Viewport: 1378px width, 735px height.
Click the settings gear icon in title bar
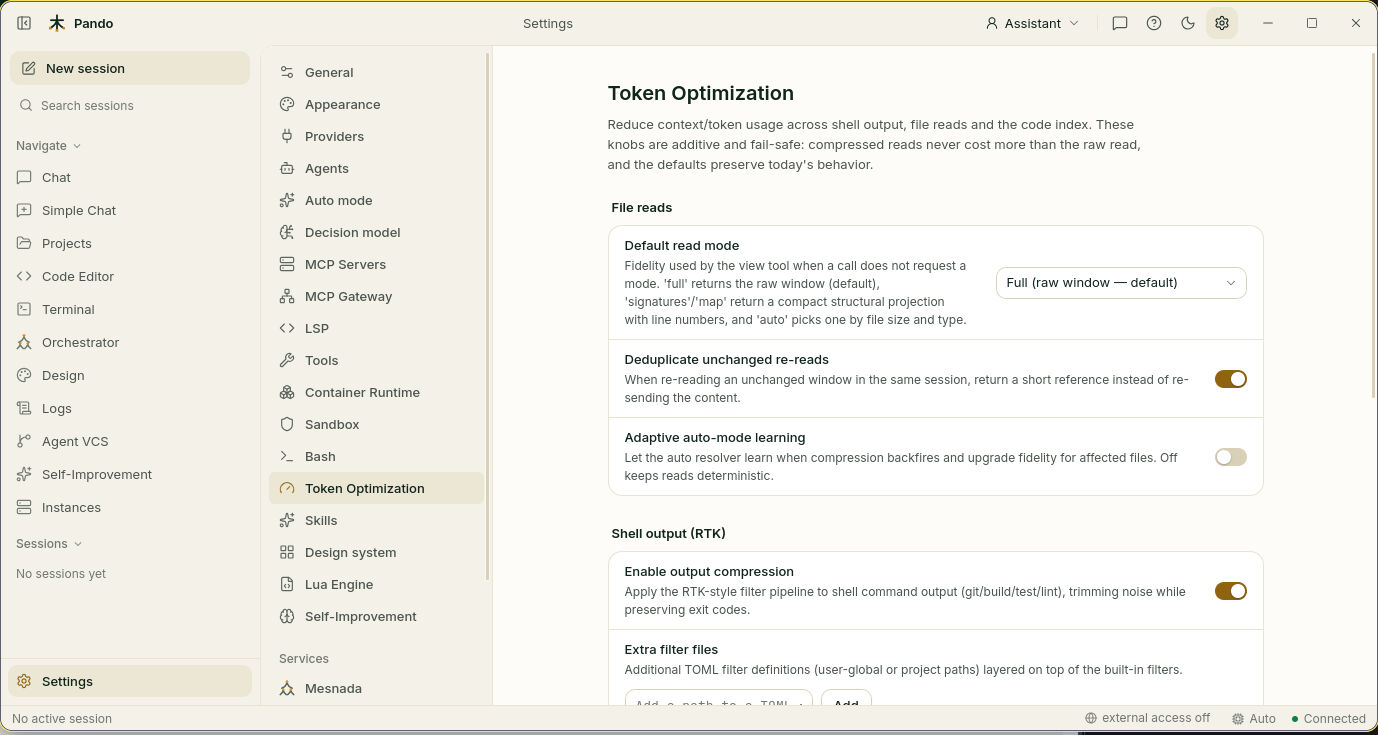(x=1222, y=23)
